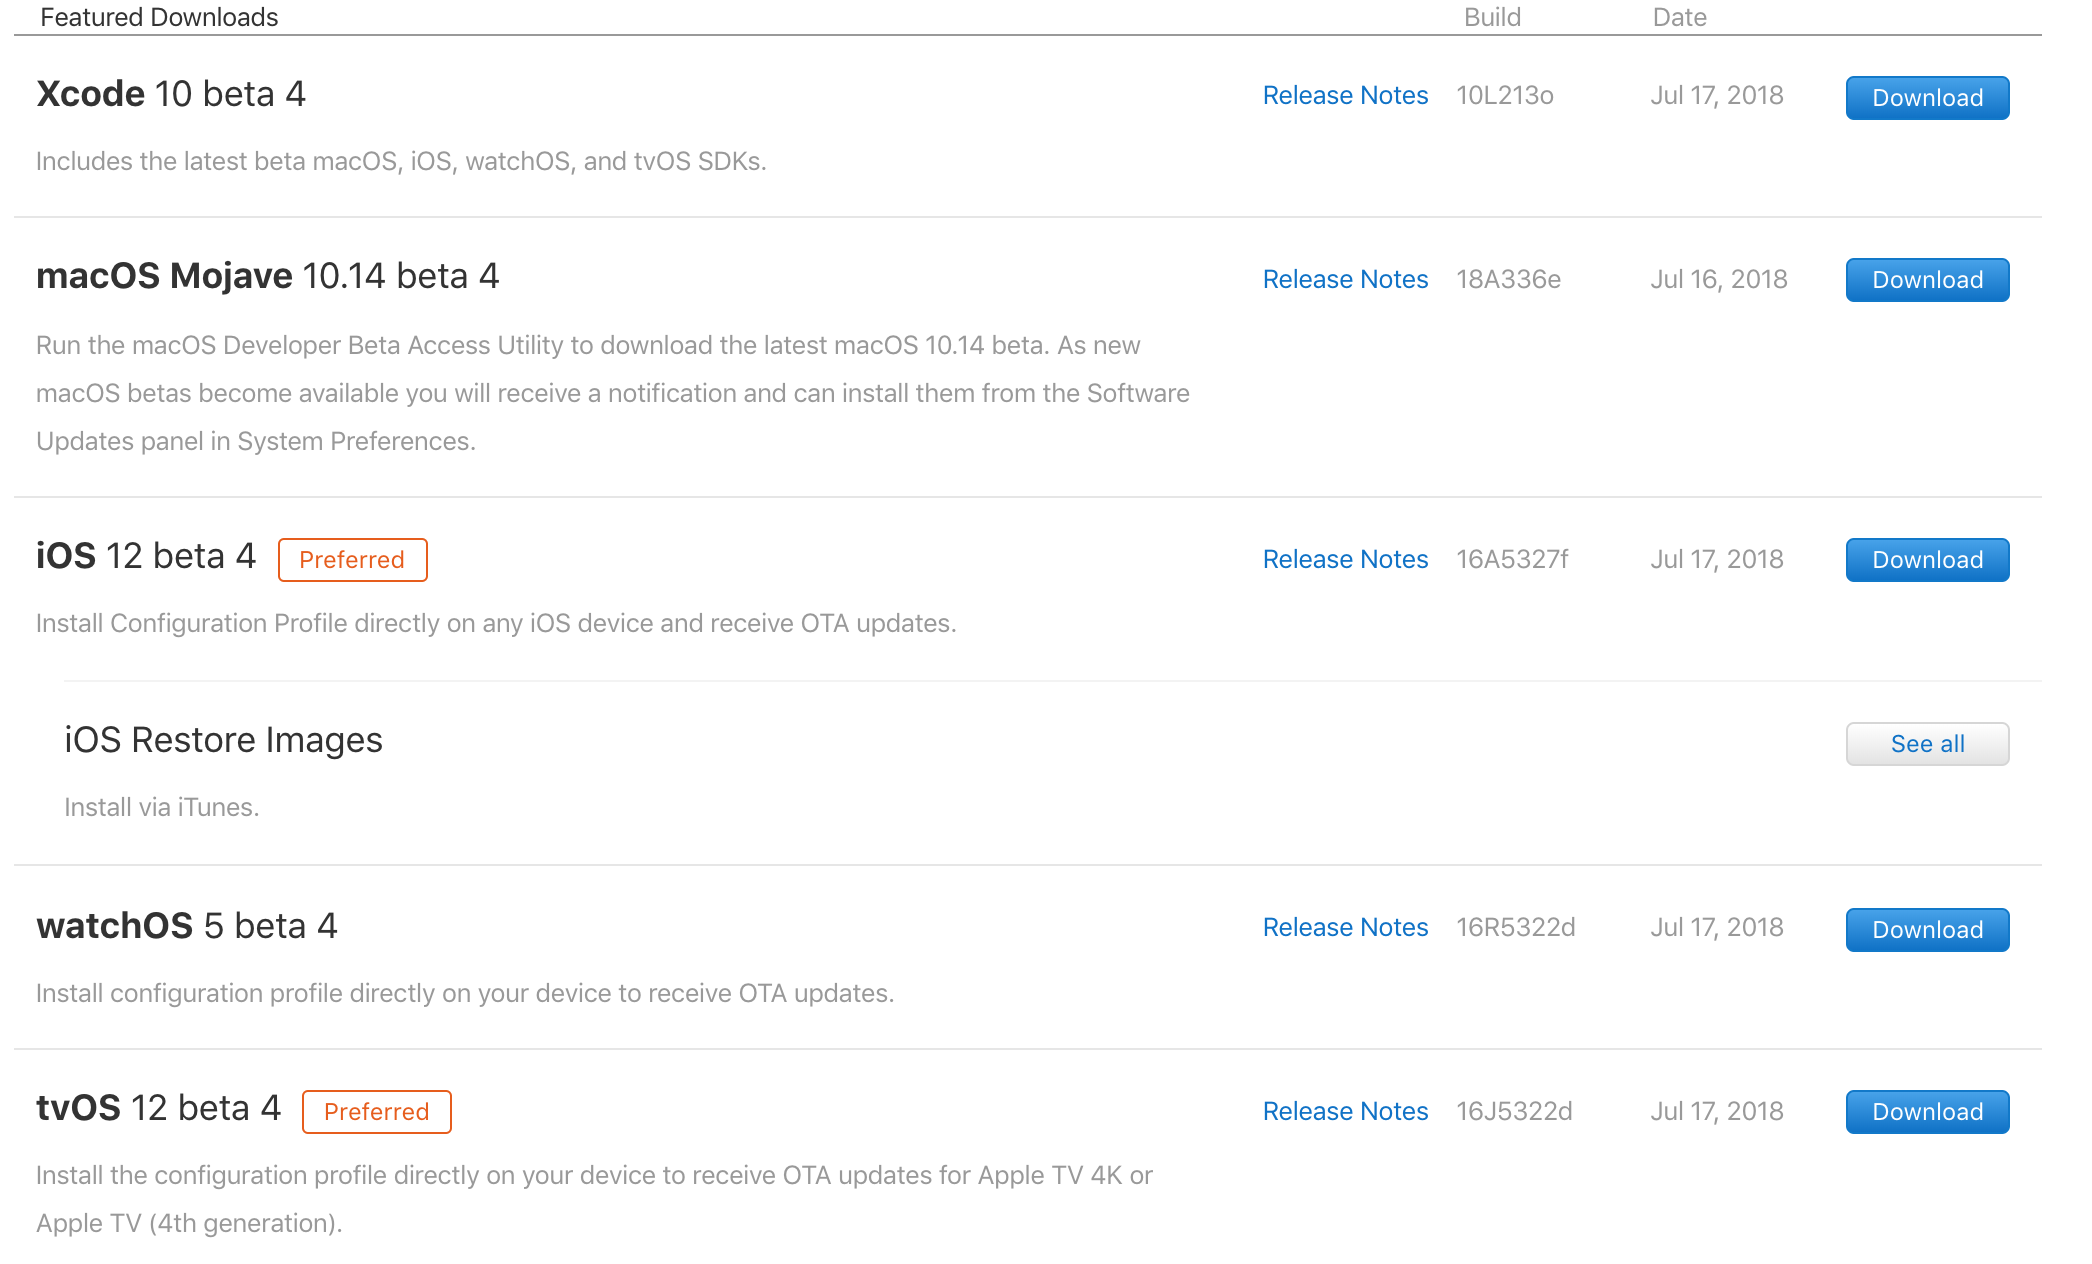
Task: Click the Preferred badge next to iOS 12
Action: [x=352, y=560]
